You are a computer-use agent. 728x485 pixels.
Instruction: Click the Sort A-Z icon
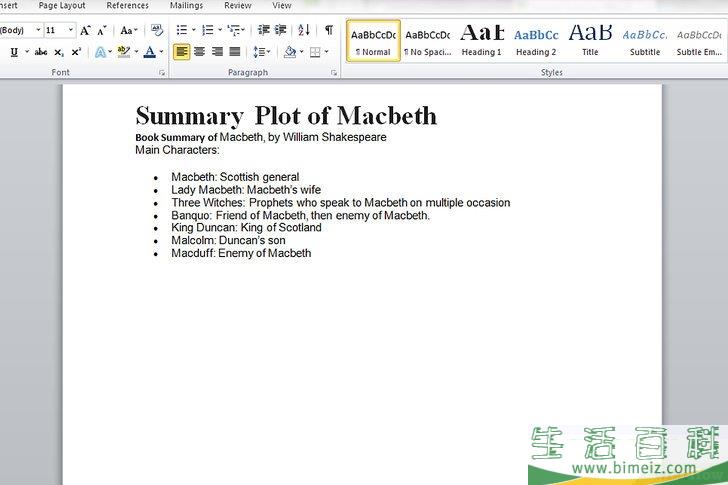coord(304,31)
